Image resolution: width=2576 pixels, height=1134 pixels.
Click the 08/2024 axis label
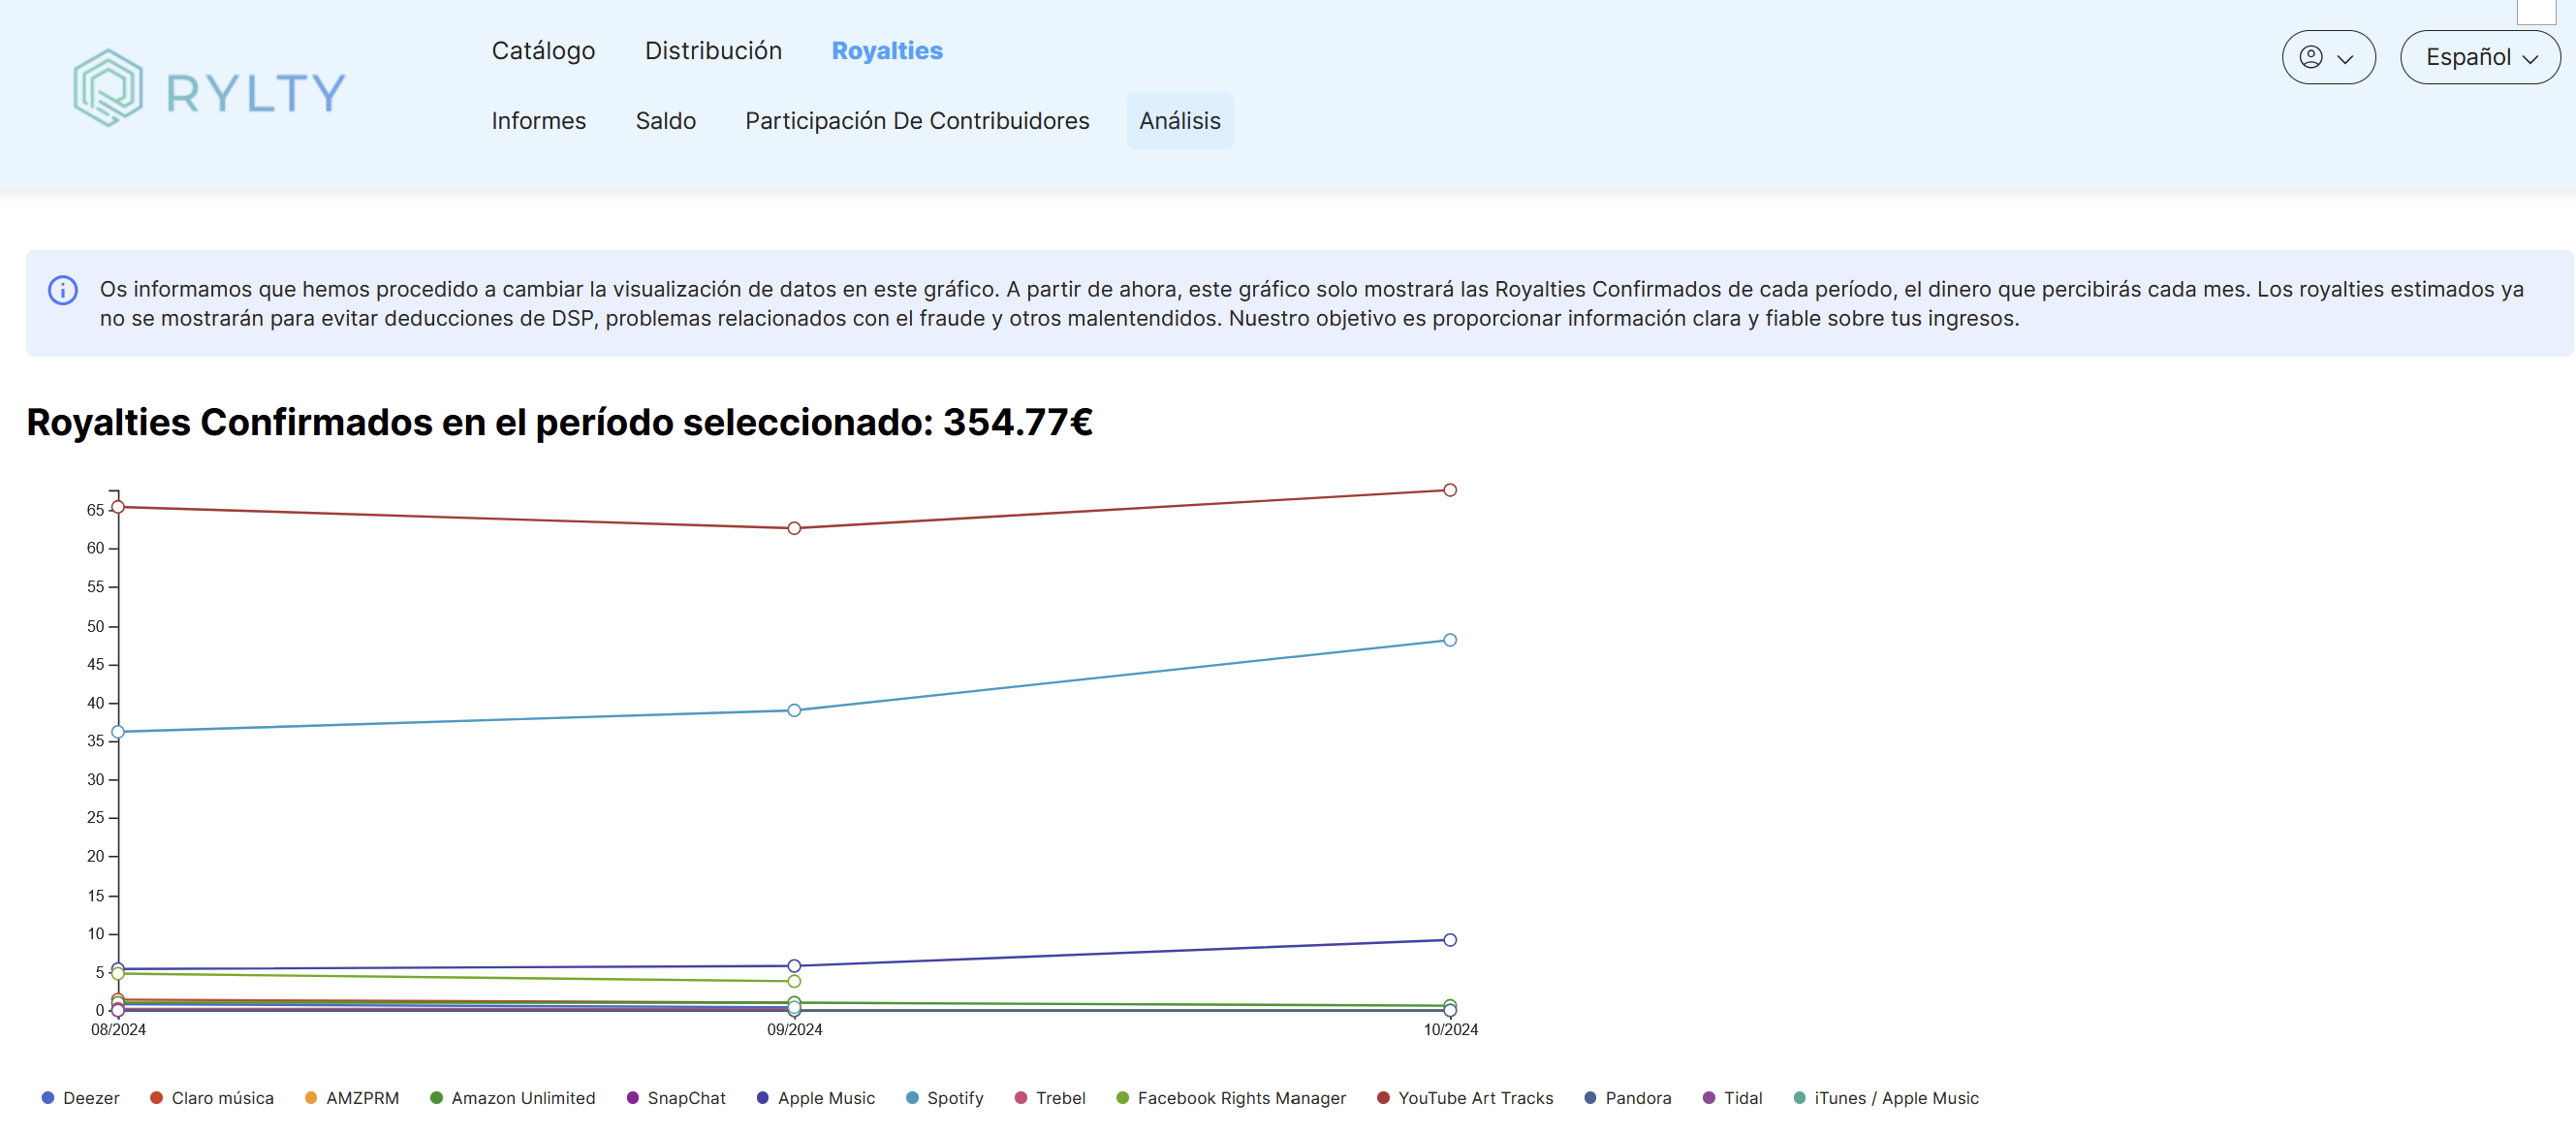pos(118,1030)
